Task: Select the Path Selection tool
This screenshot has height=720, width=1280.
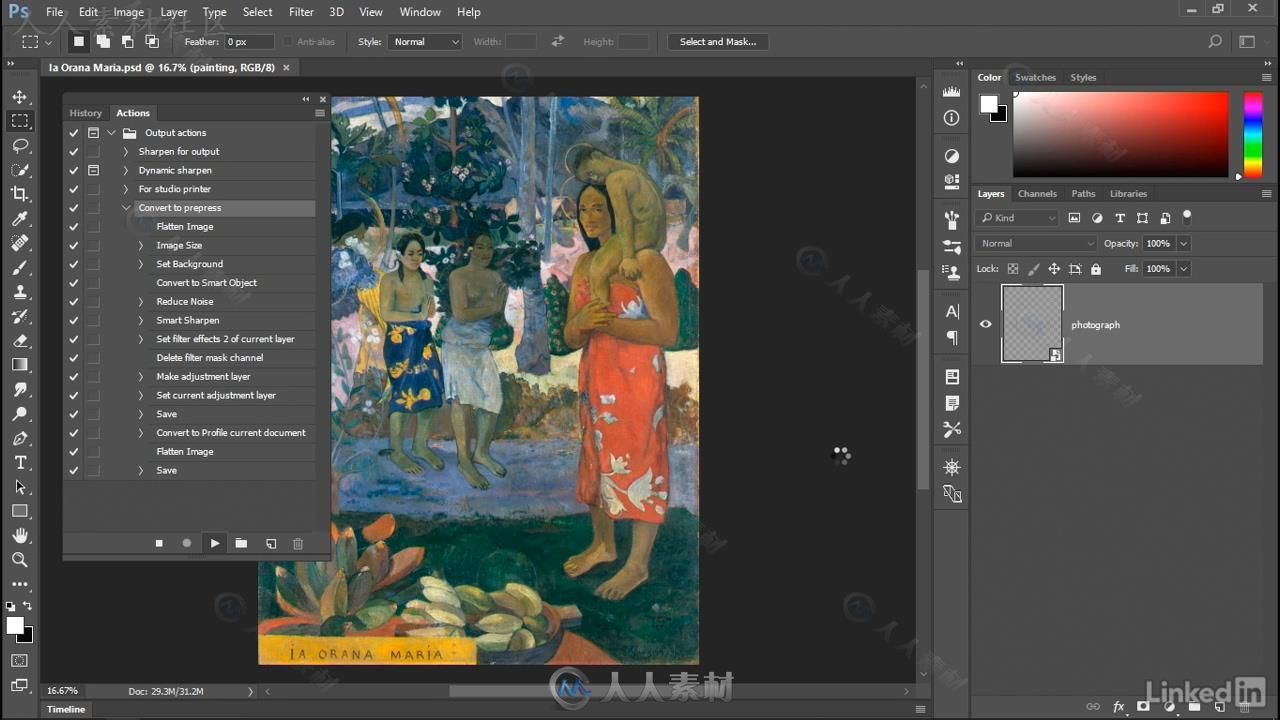Action: click(19, 487)
